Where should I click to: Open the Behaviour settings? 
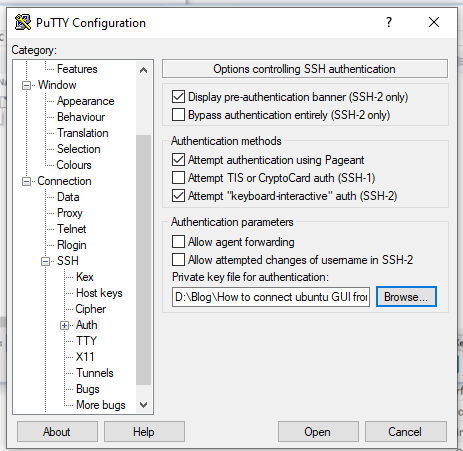click(81, 117)
